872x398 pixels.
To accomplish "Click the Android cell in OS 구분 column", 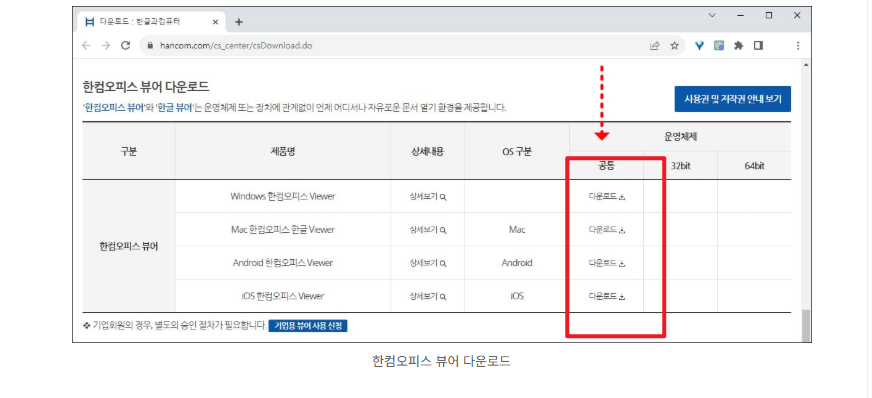I will (517, 263).
